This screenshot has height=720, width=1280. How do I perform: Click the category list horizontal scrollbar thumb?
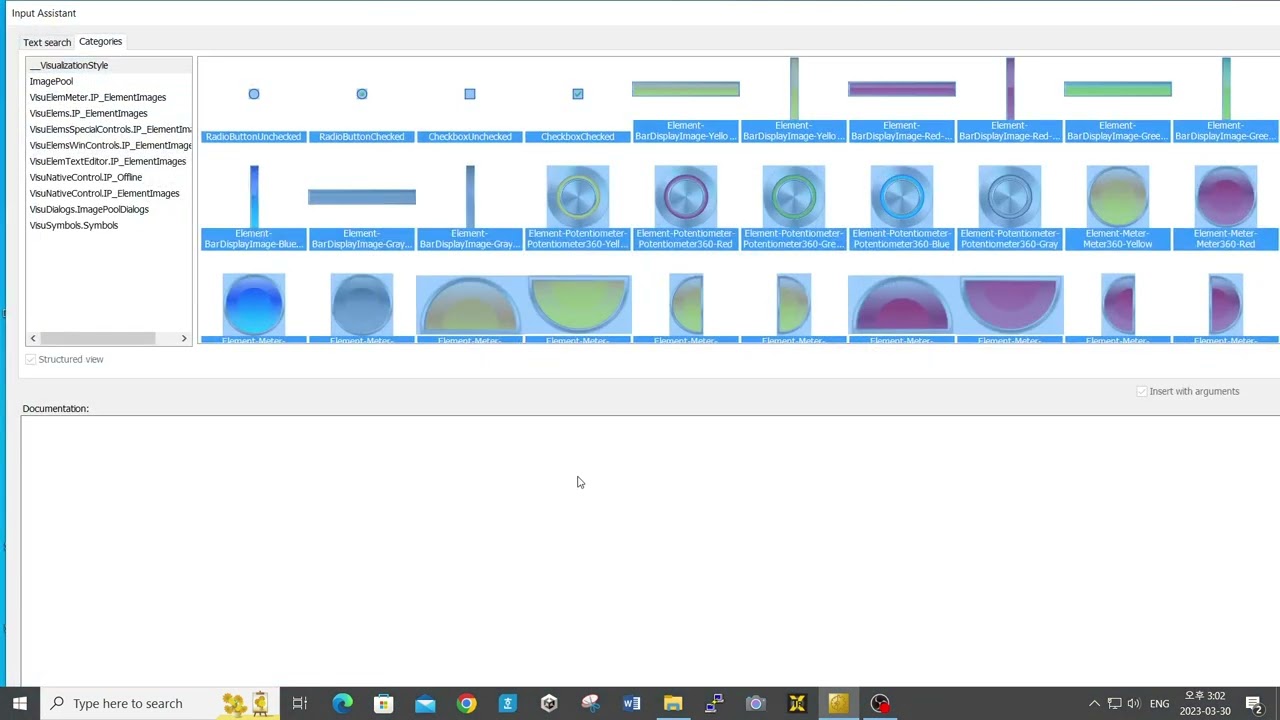point(98,338)
